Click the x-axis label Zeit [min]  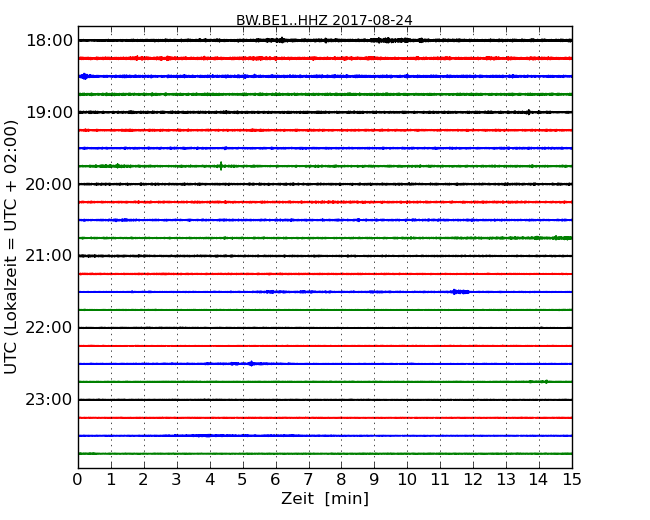(x=325, y=498)
